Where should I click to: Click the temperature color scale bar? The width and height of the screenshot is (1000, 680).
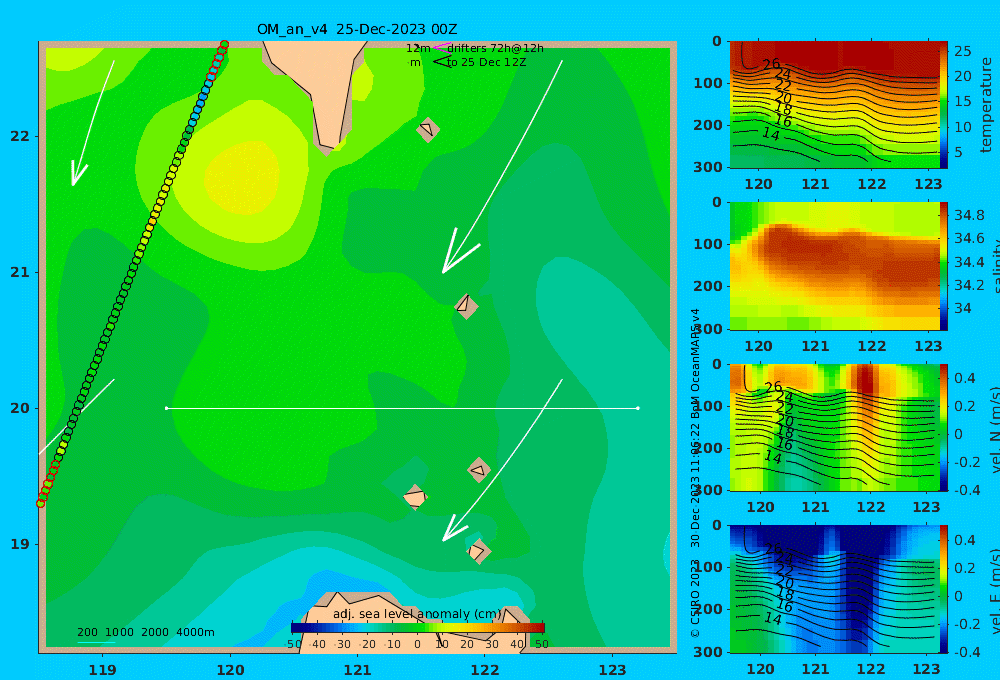(x=944, y=105)
